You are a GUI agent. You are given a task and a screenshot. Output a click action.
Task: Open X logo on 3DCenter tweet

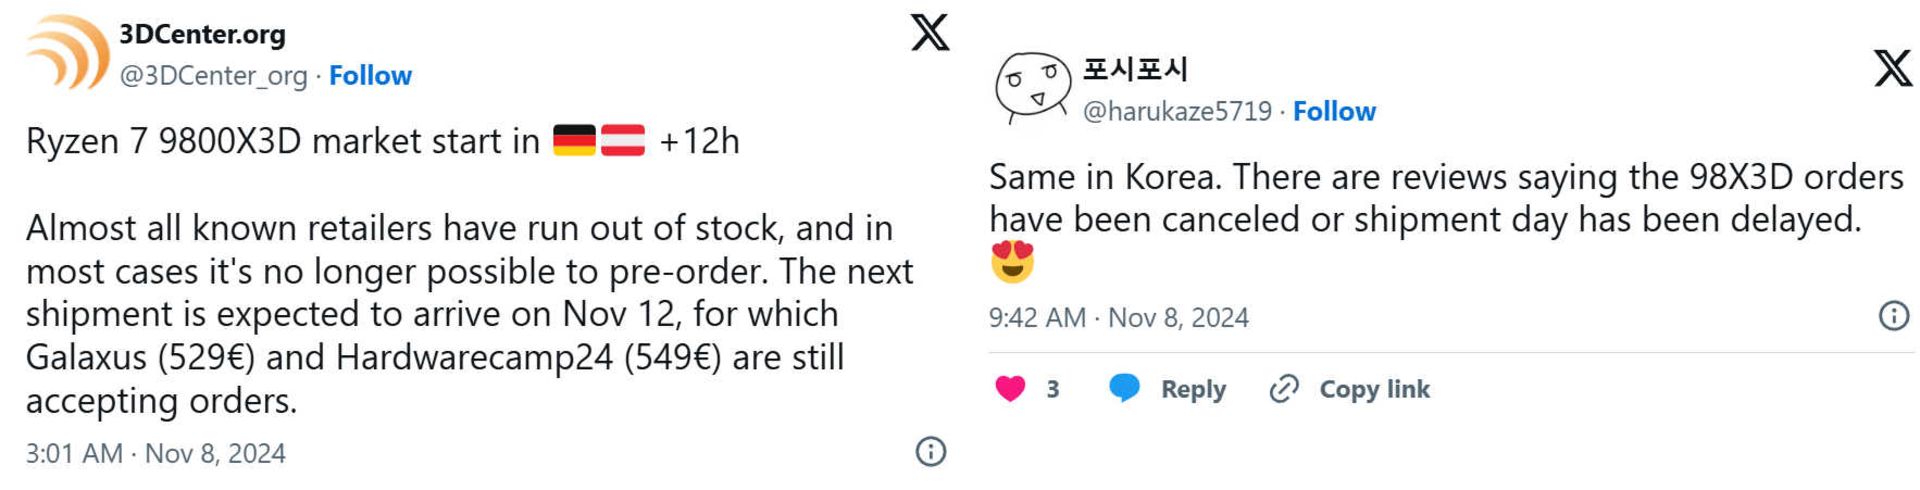(929, 33)
